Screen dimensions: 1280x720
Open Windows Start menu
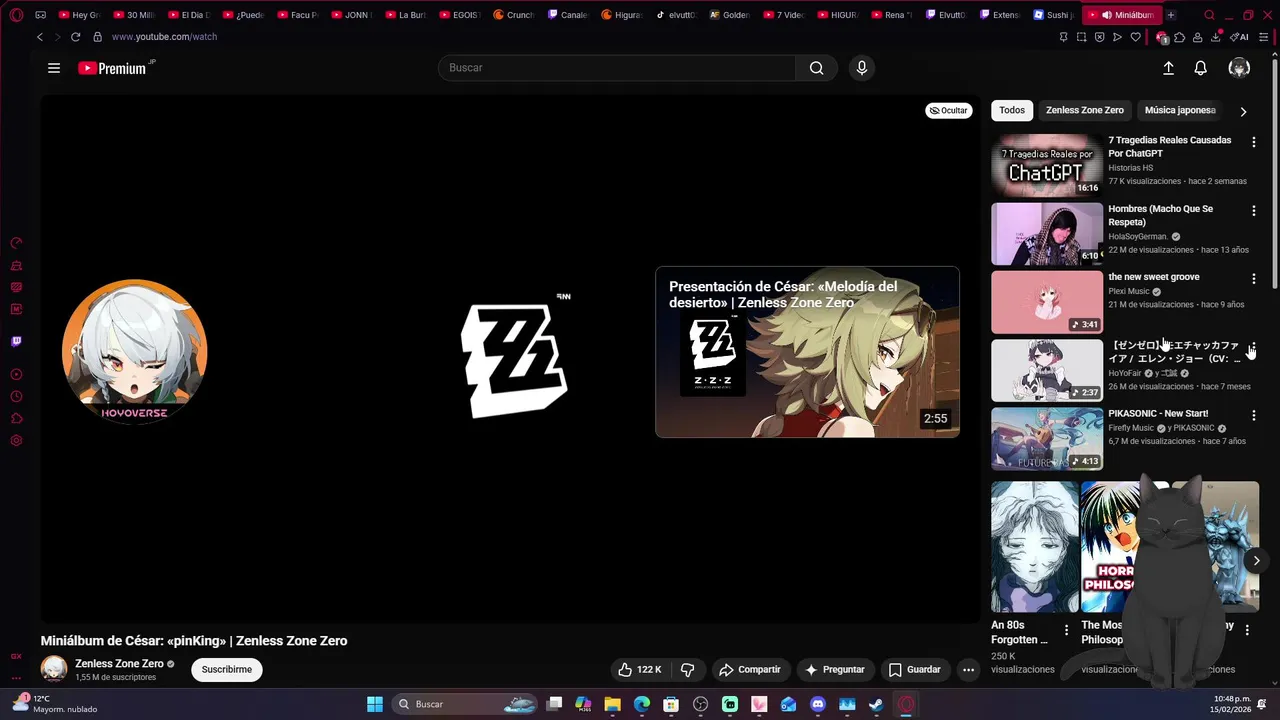coord(374,704)
